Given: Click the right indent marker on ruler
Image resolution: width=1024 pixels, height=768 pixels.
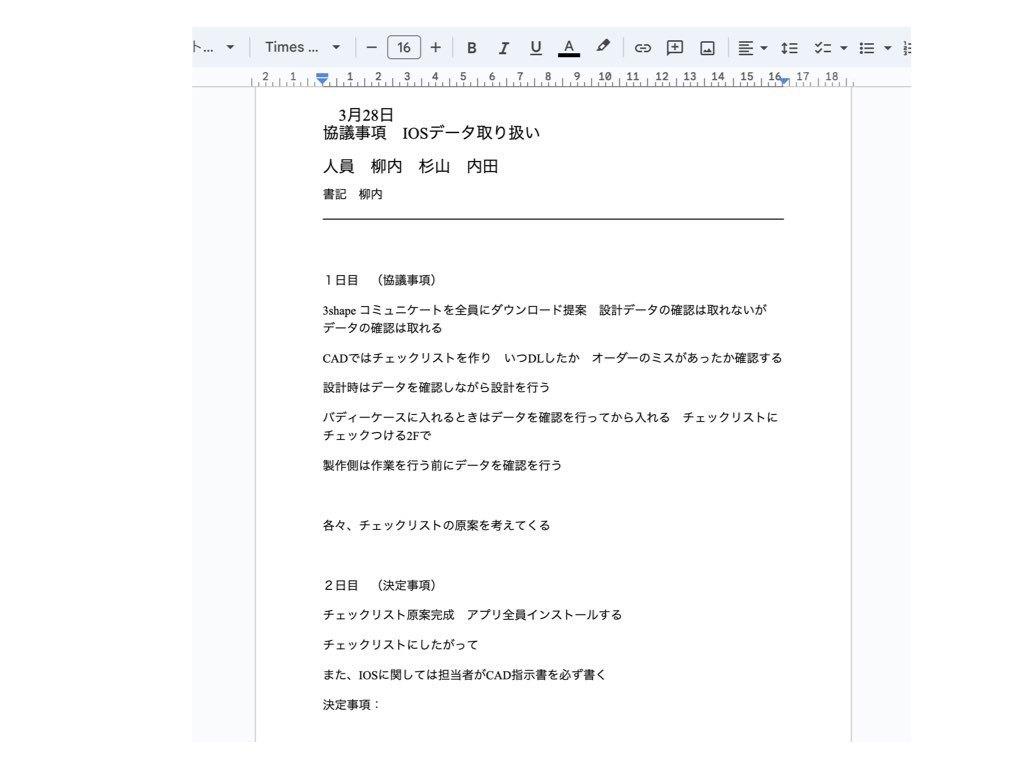Looking at the screenshot, I should click(x=784, y=81).
